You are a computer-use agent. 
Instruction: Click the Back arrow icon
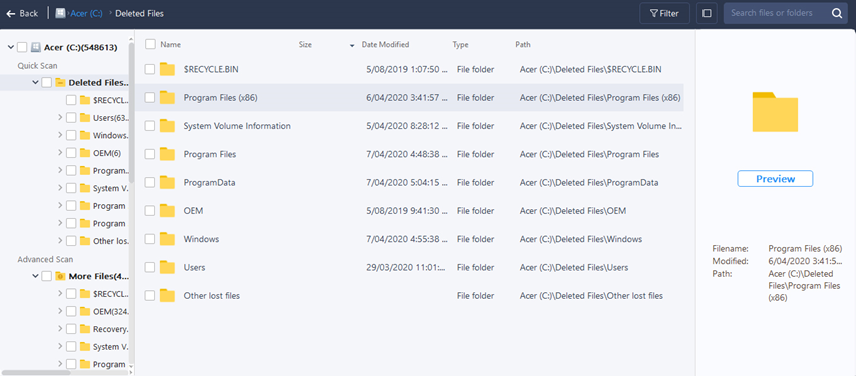10,14
